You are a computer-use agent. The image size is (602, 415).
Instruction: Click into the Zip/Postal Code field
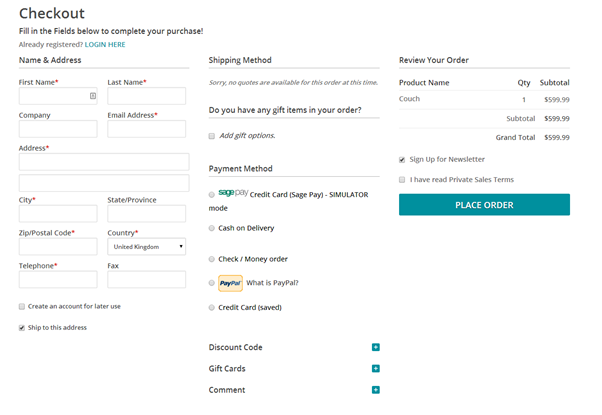(58, 247)
